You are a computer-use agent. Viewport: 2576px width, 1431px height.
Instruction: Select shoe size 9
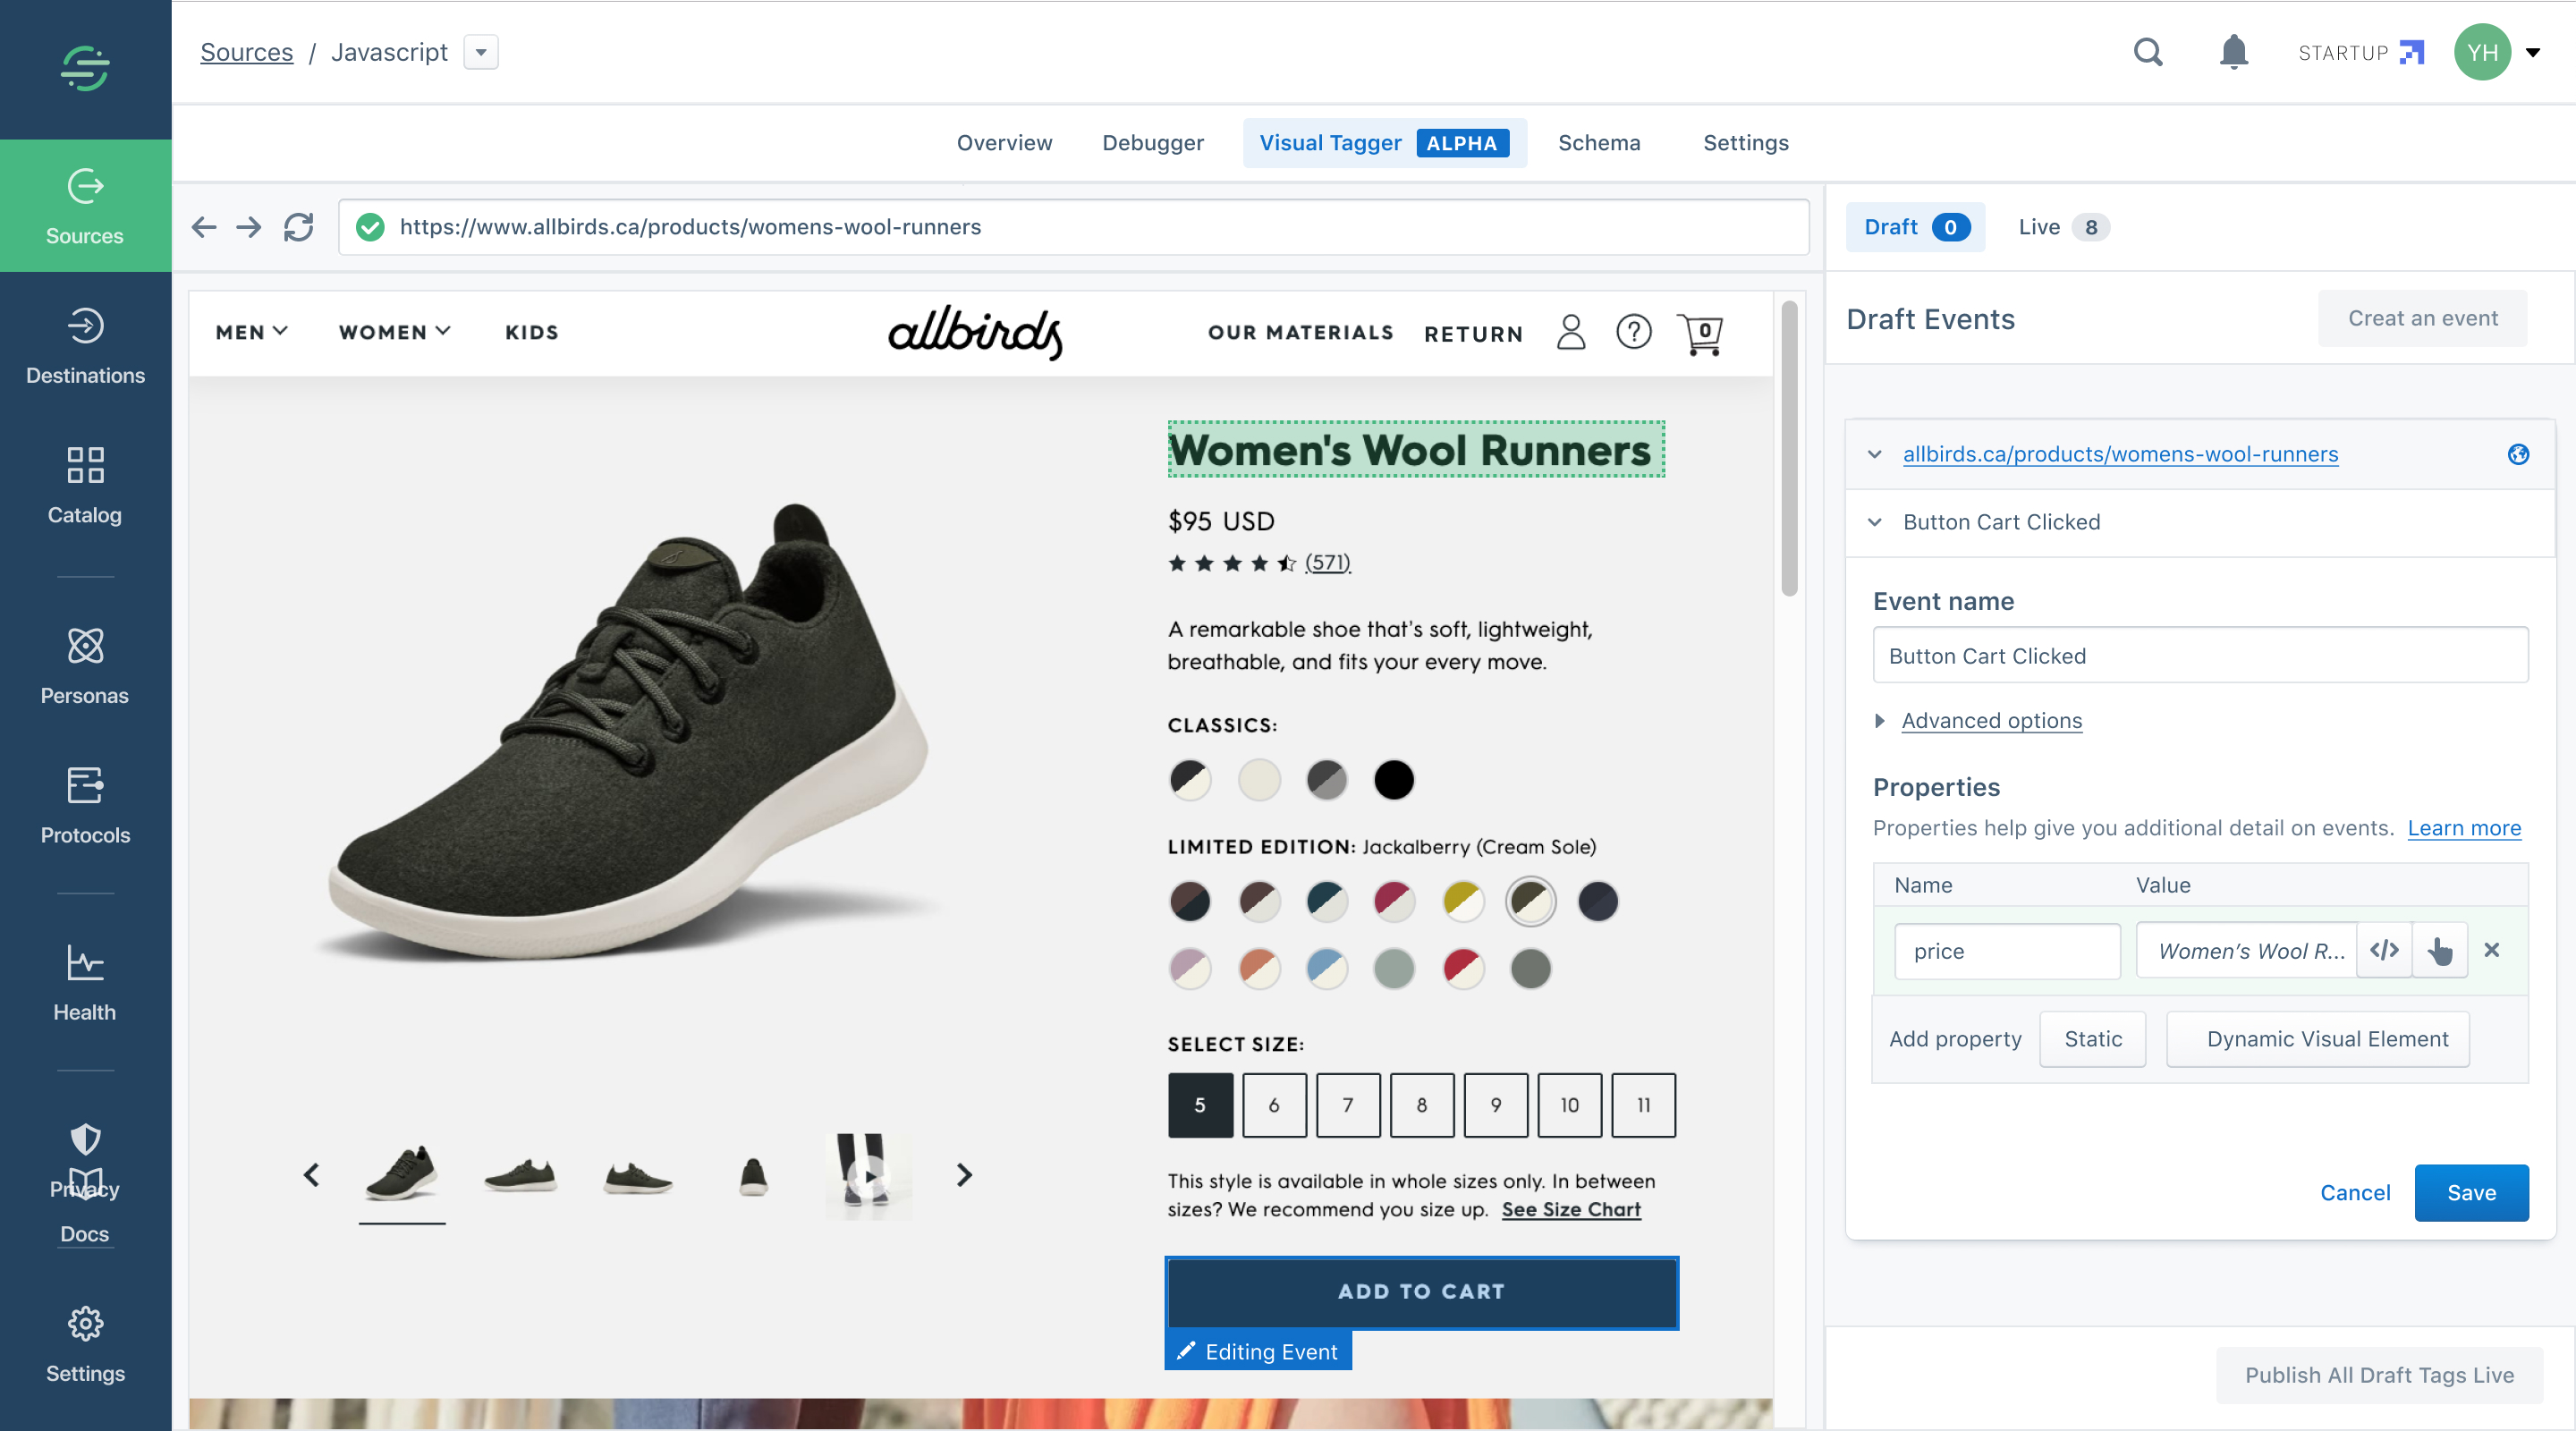click(x=1496, y=1105)
